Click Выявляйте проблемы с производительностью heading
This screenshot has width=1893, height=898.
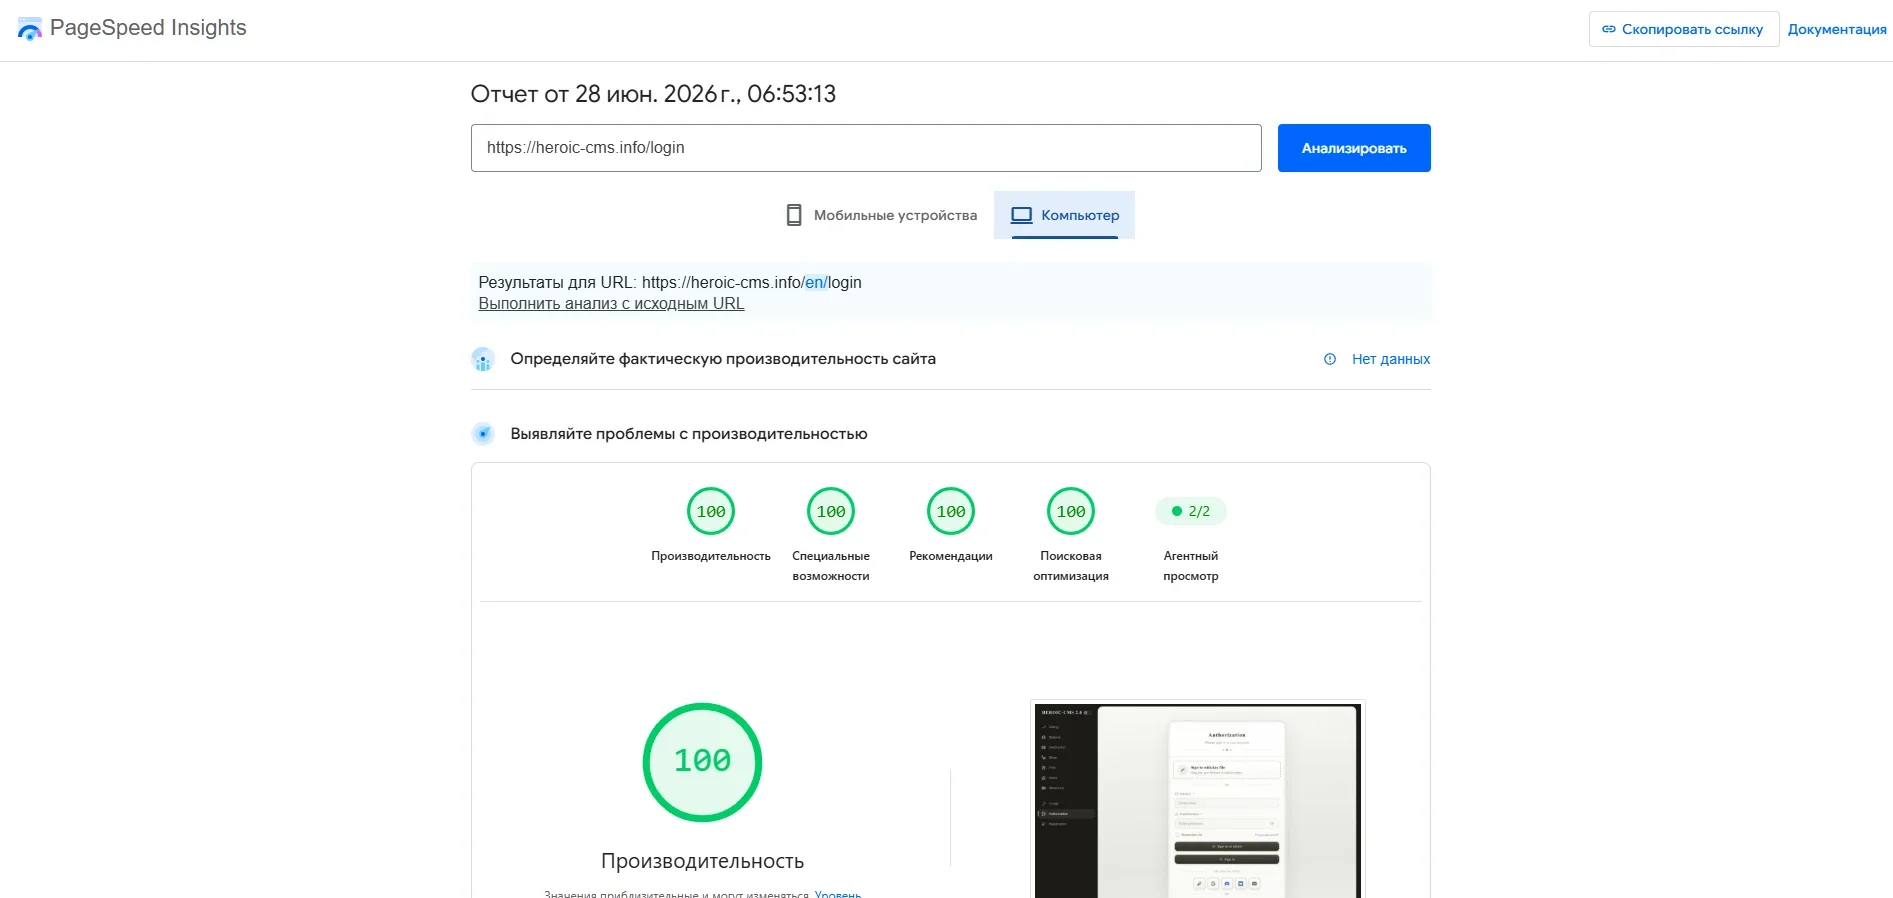pos(689,434)
